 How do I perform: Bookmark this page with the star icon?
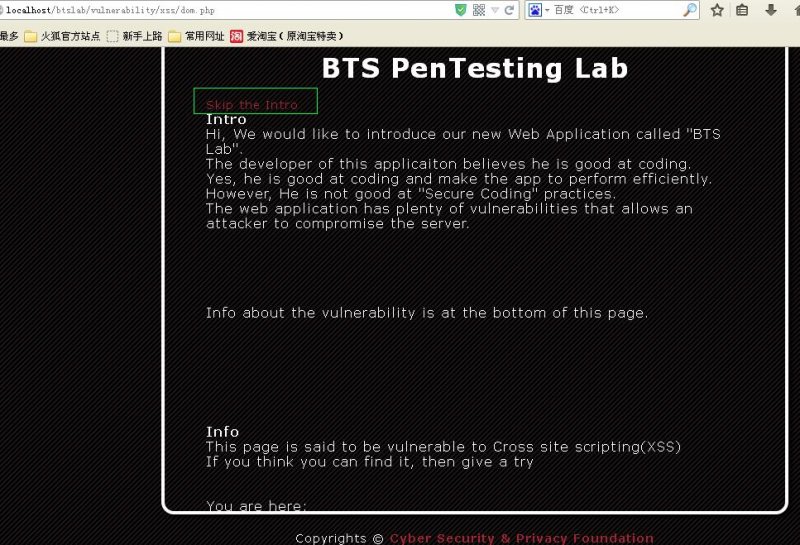click(x=717, y=10)
